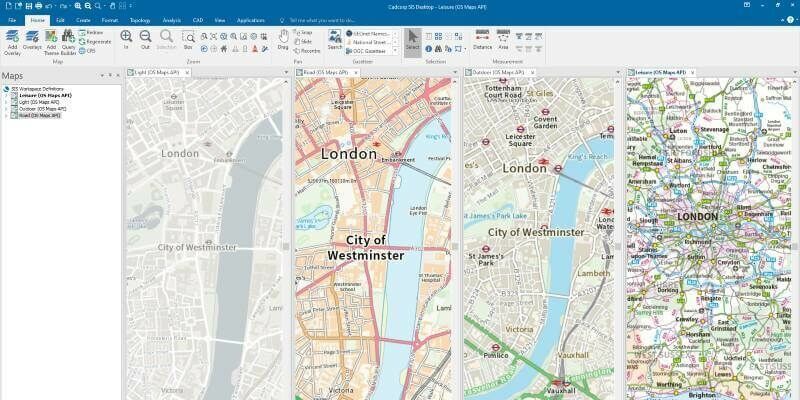Close the Road (OS Maps API) tab

pyautogui.click(x=357, y=72)
